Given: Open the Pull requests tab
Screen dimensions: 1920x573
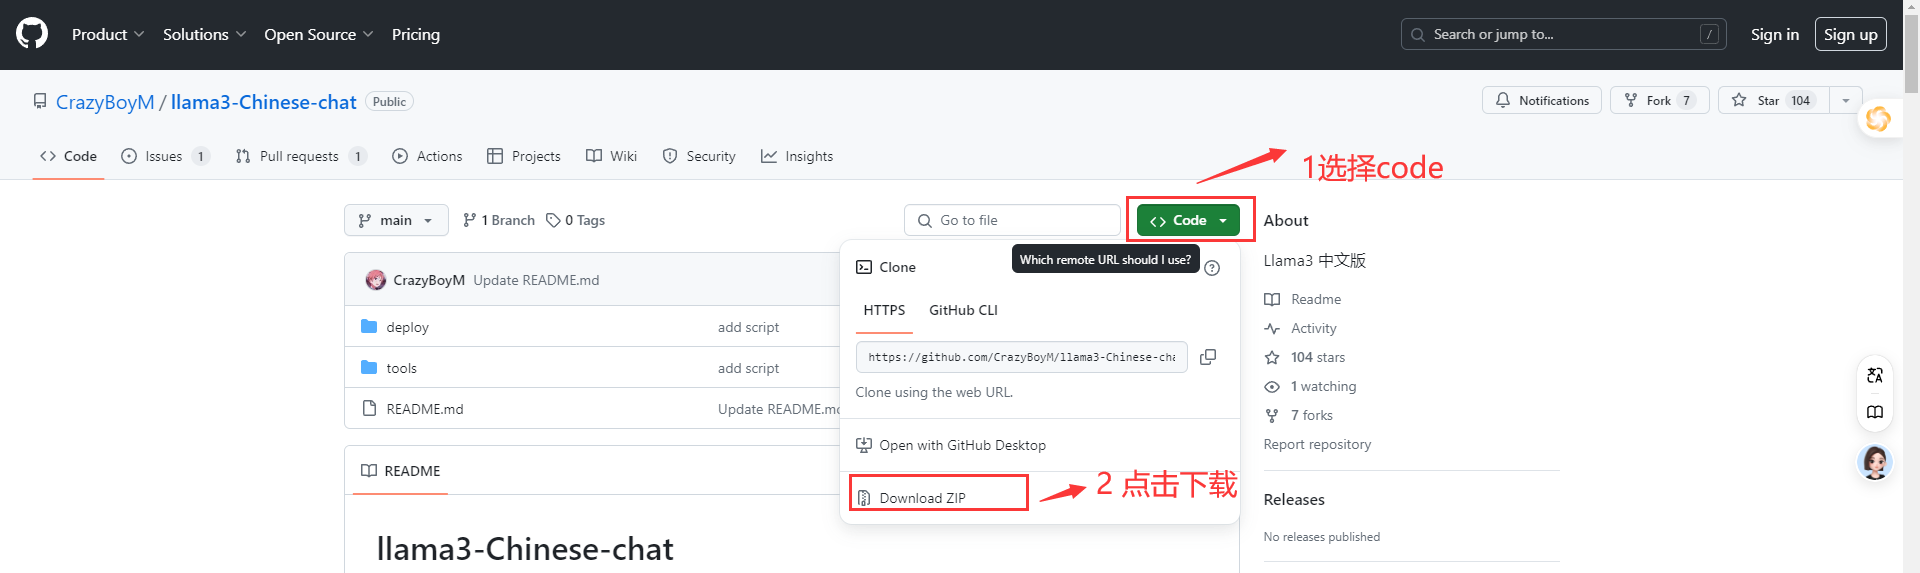Looking at the screenshot, I should (x=299, y=156).
